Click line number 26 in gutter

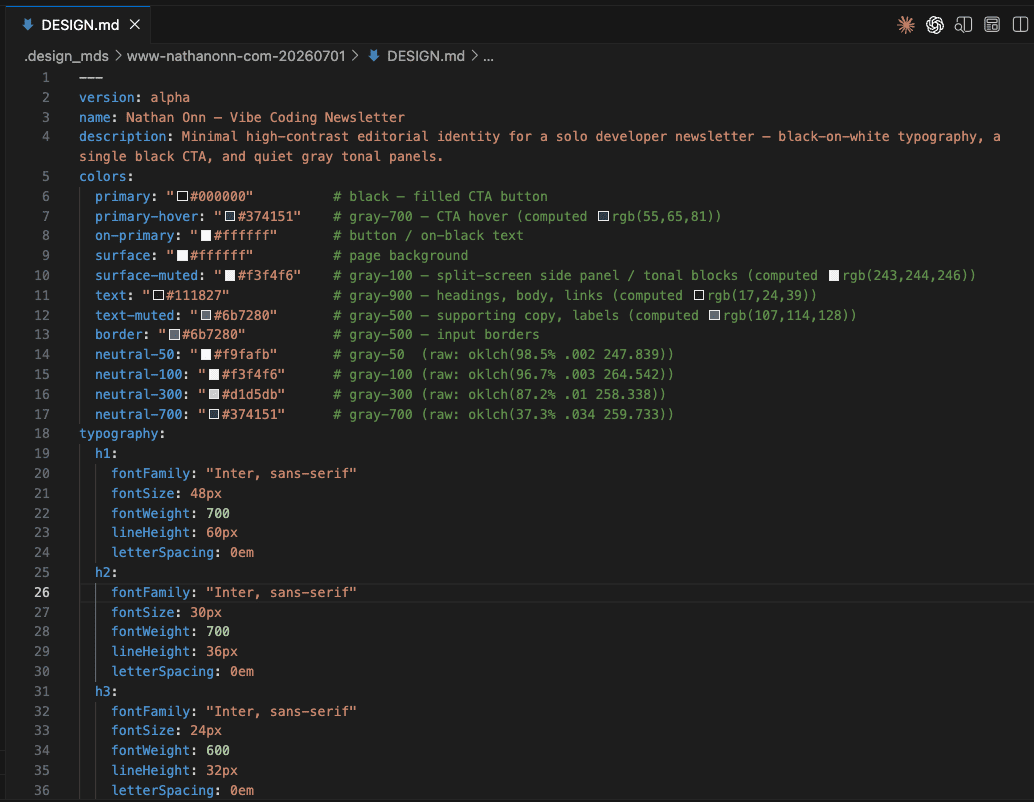pyautogui.click(x=42, y=592)
